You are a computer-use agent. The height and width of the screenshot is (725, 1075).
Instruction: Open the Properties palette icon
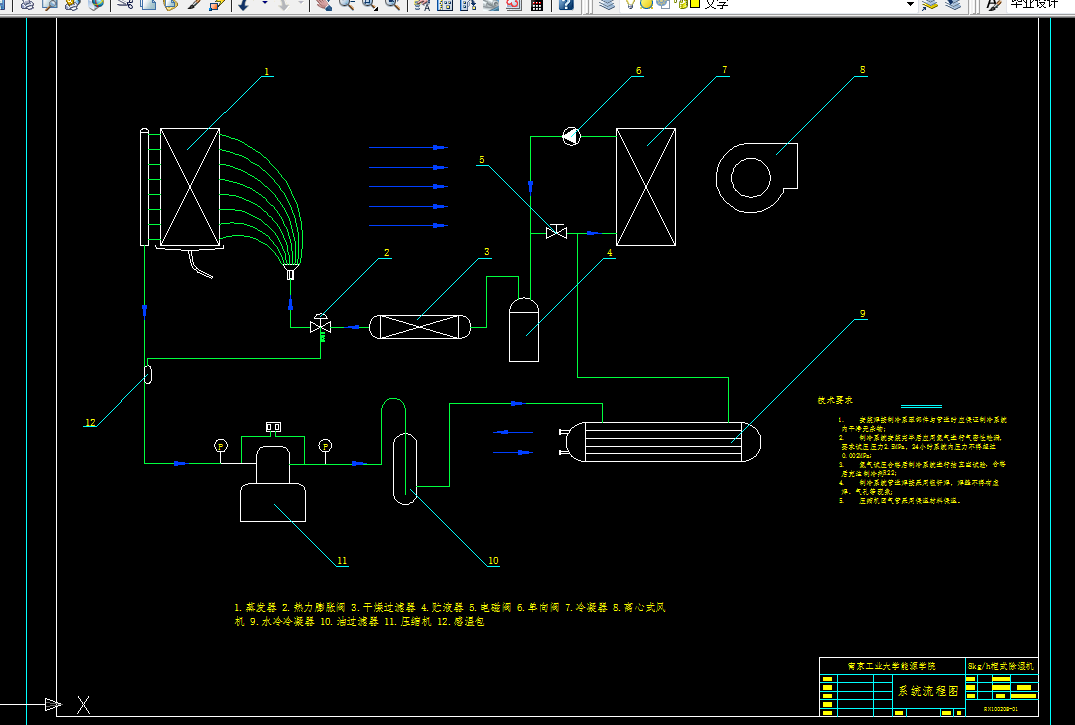click(422, 3)
